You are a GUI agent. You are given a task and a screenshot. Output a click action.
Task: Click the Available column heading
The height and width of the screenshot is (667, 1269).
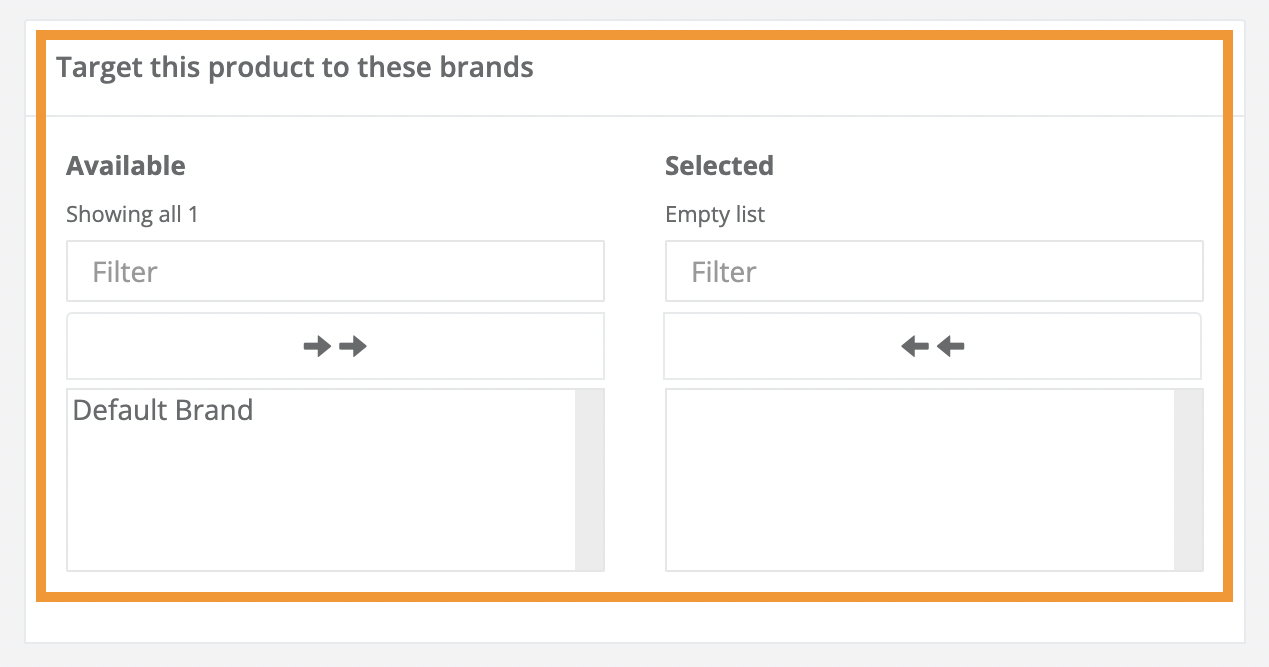tap(125, 165)
